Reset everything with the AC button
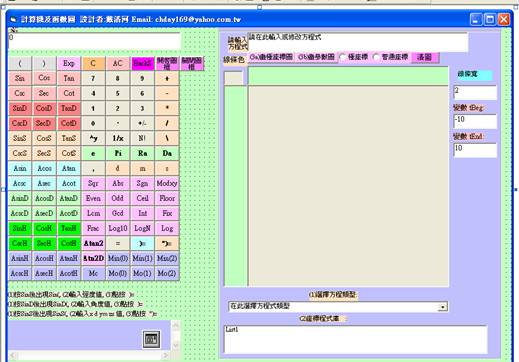The width and height of the screenshot is (519, 362). [x=118, y=63]
